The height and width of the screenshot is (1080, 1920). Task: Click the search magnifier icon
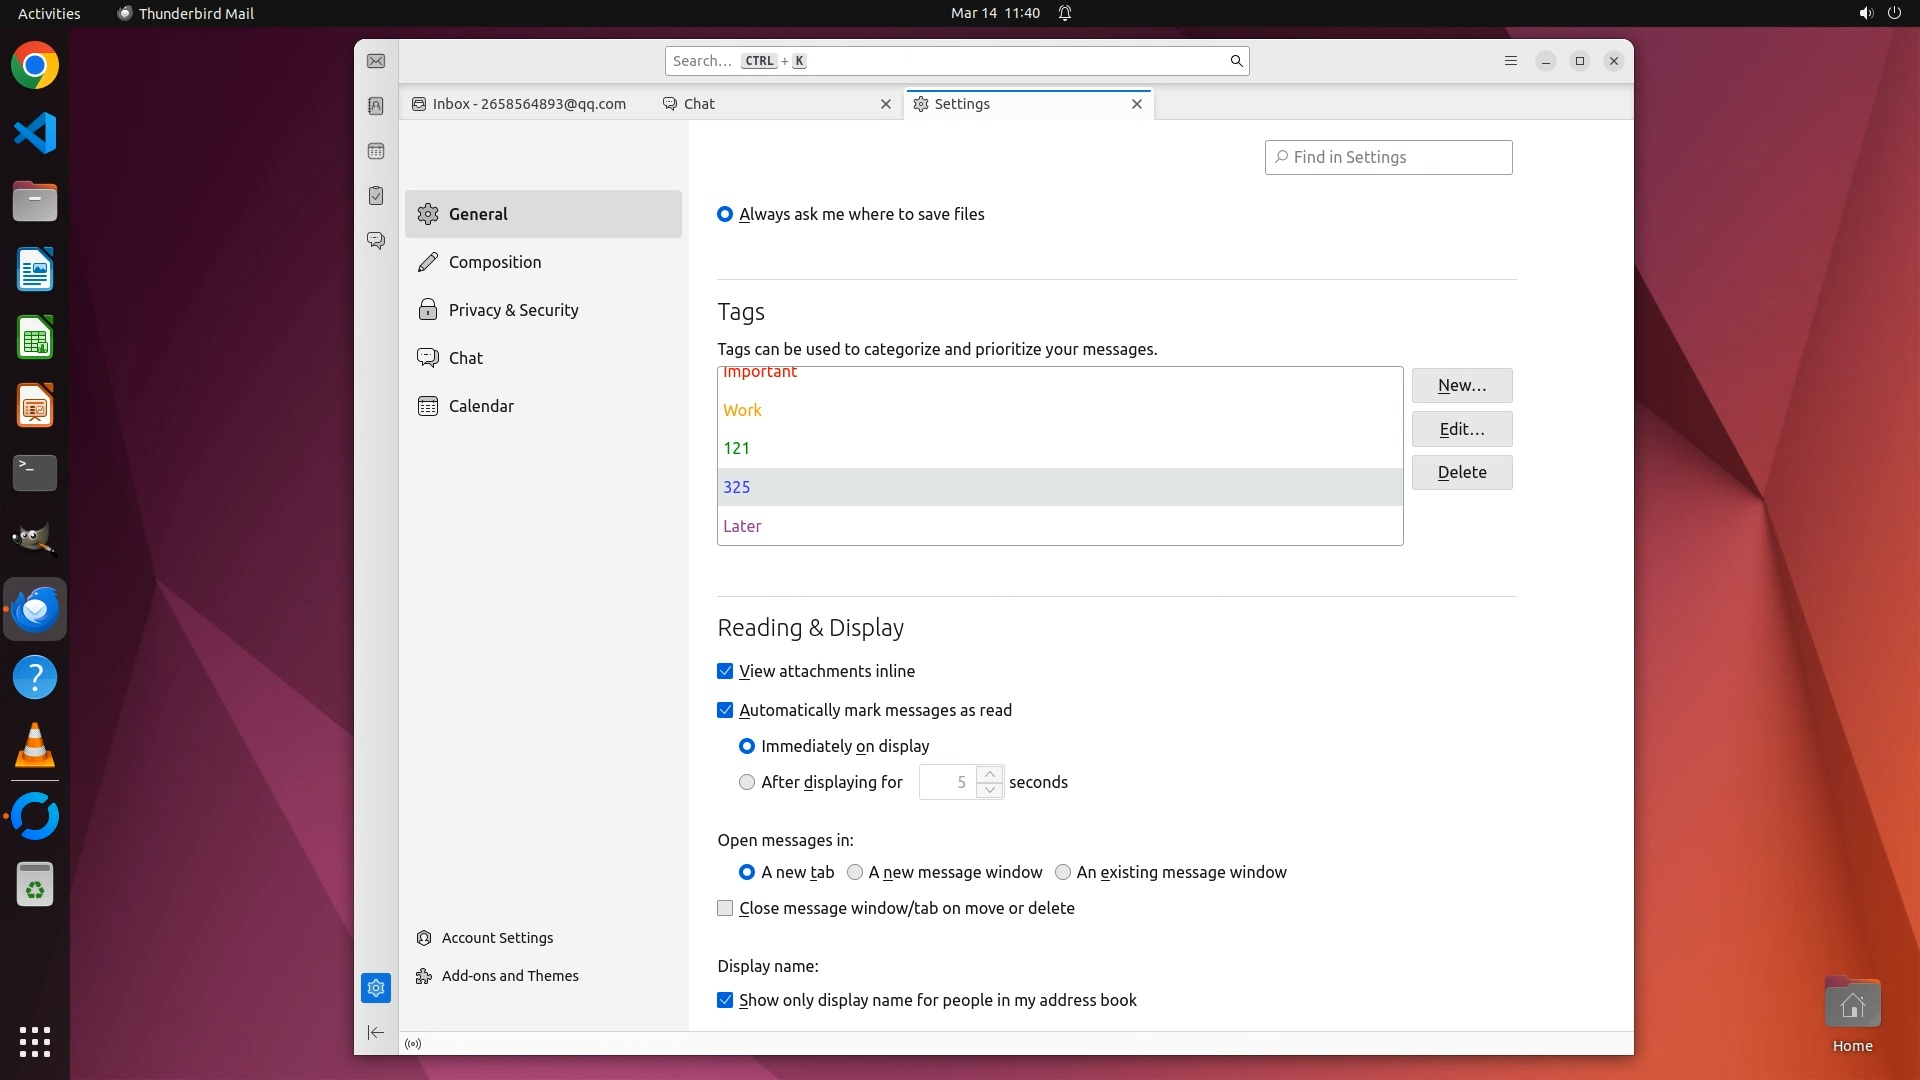[x=1236, y=61]
